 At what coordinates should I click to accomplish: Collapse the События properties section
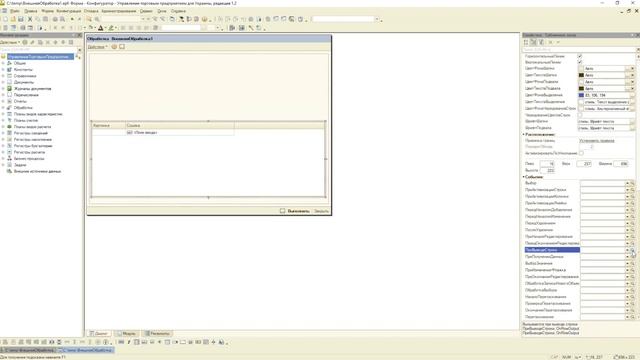pyautogui.click(x=524, y=177)
